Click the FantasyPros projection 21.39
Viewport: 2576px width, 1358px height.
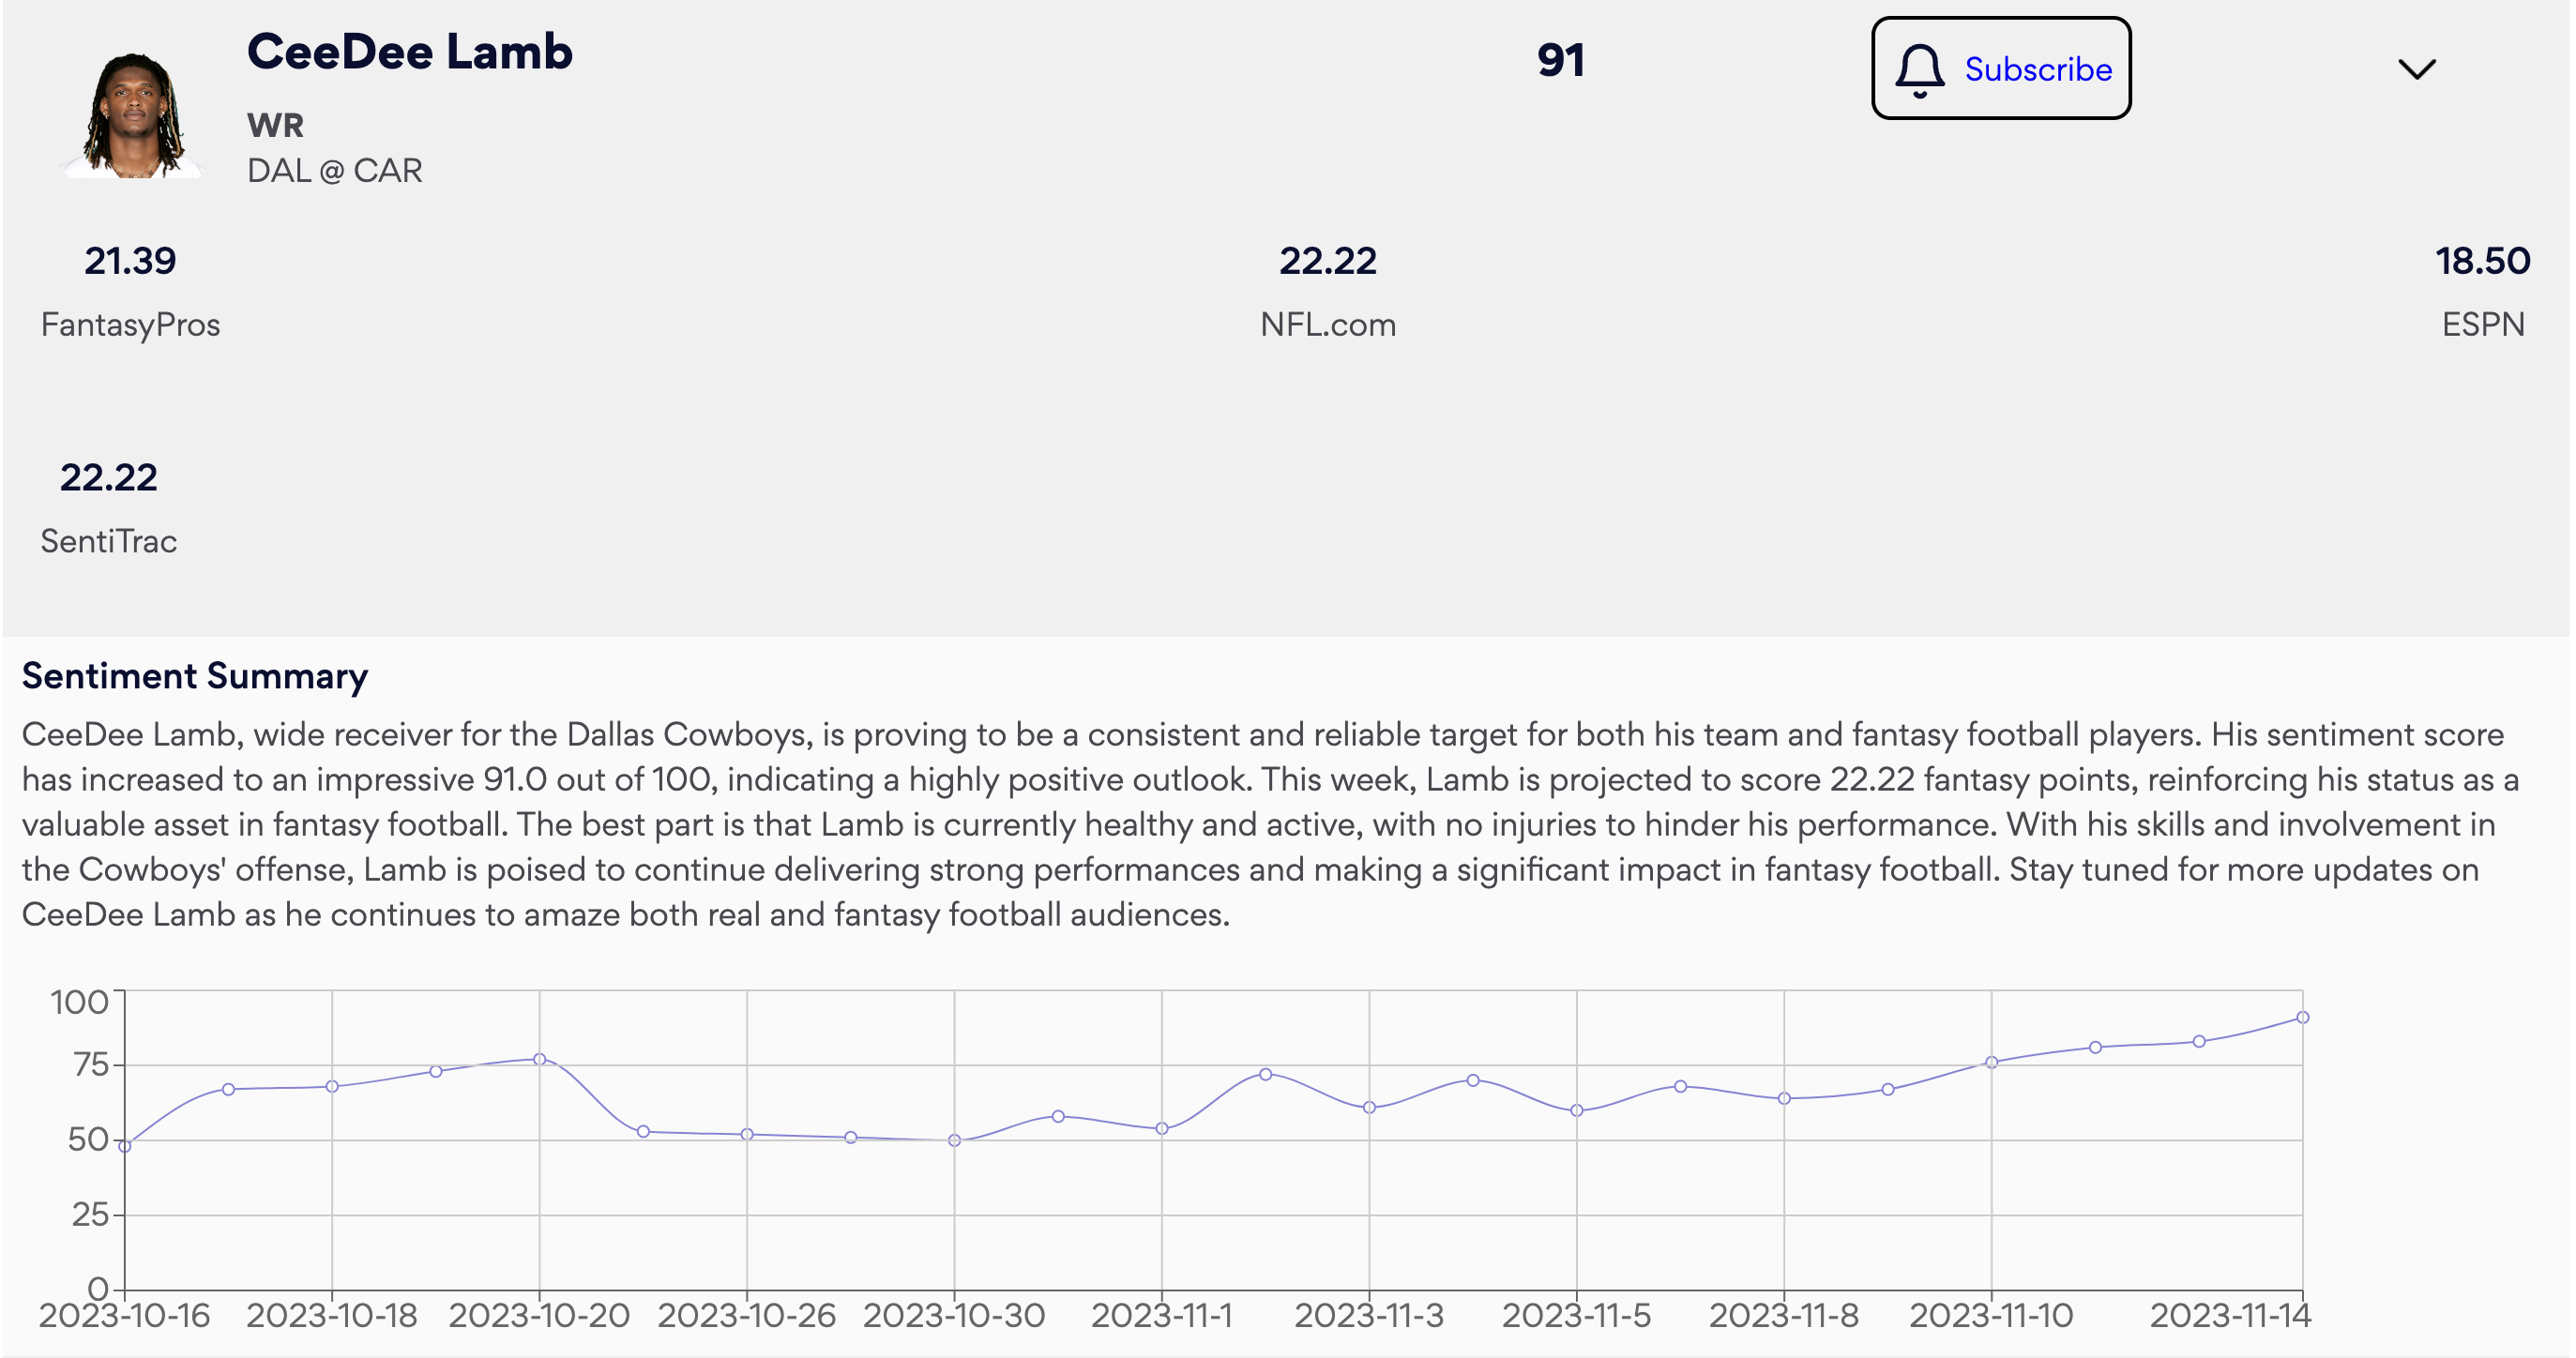coord(130,261)
